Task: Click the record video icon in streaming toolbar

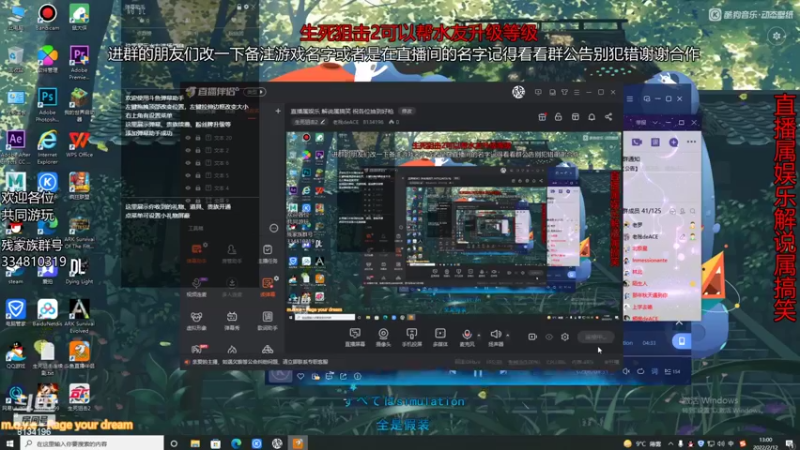Action: pos(532,337)
